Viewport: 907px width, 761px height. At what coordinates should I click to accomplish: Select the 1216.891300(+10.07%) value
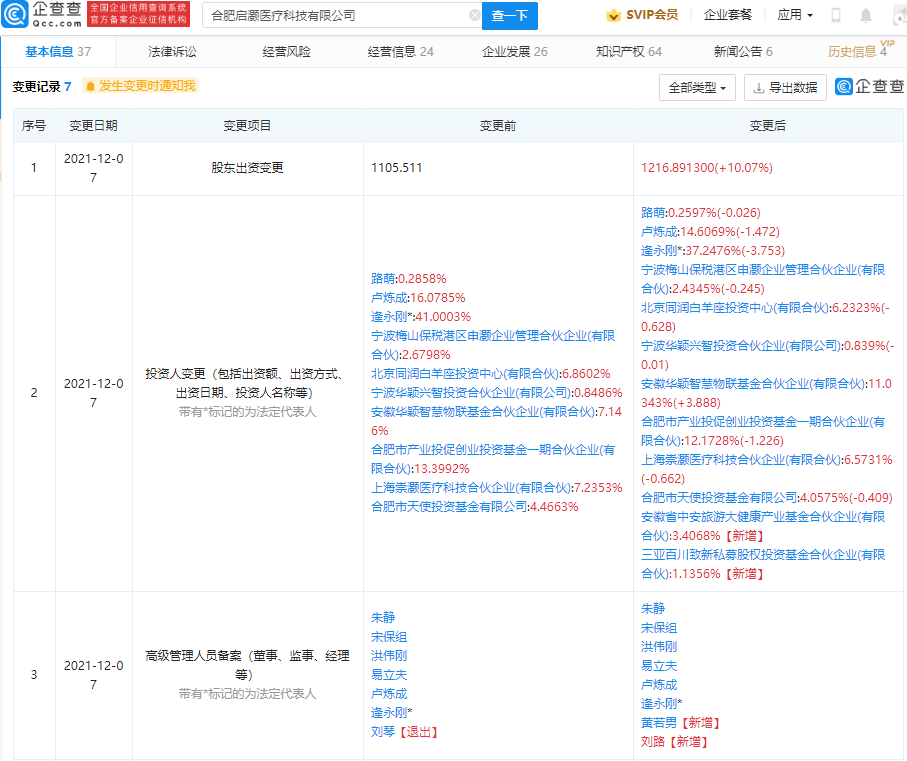(706, 168)
